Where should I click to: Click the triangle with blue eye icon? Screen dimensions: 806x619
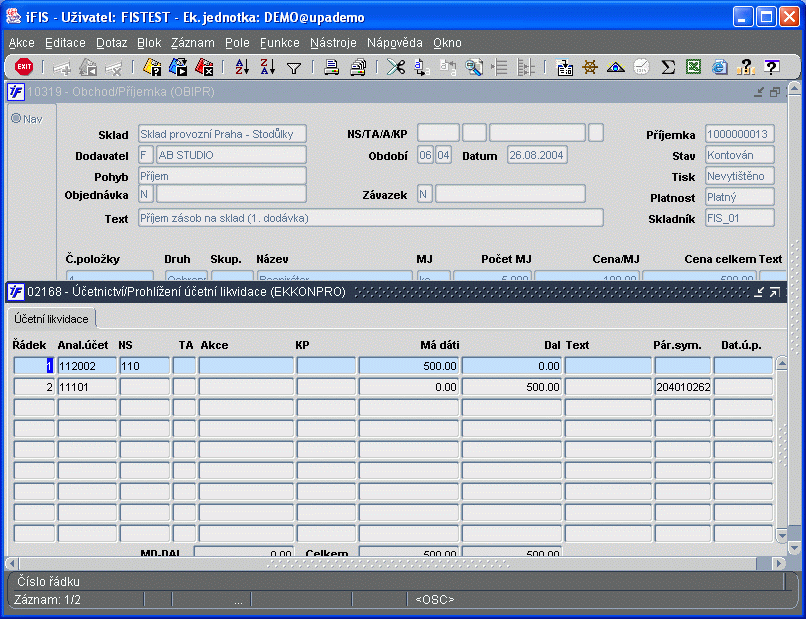[x=616, y=67]
